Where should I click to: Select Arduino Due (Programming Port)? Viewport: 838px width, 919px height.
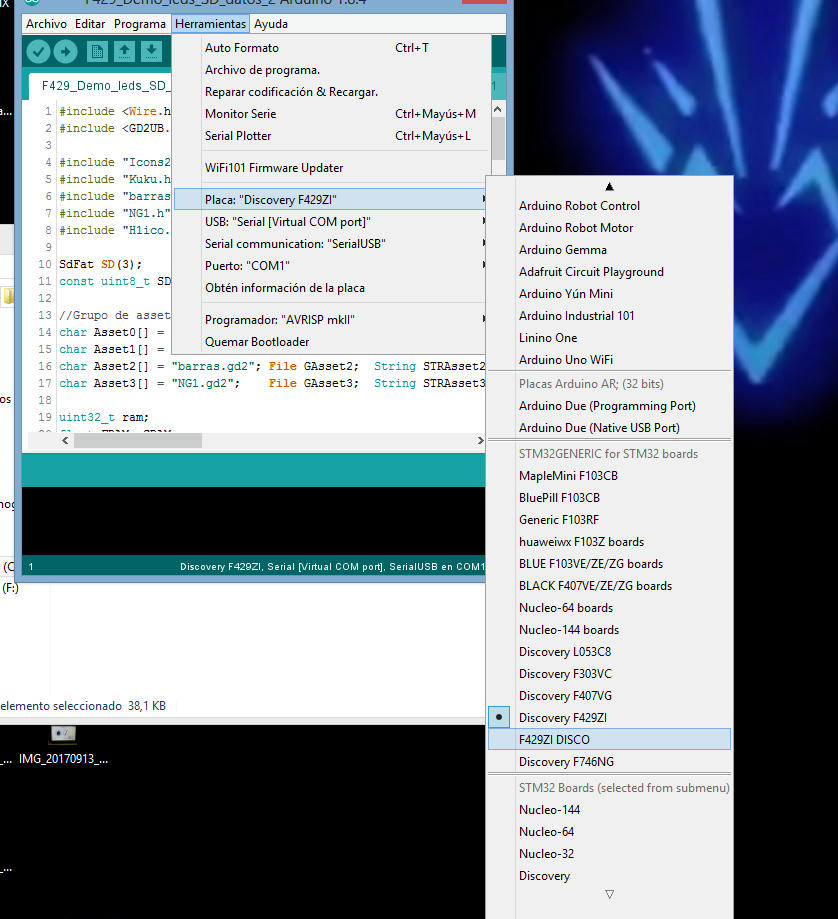coord(609,406)
